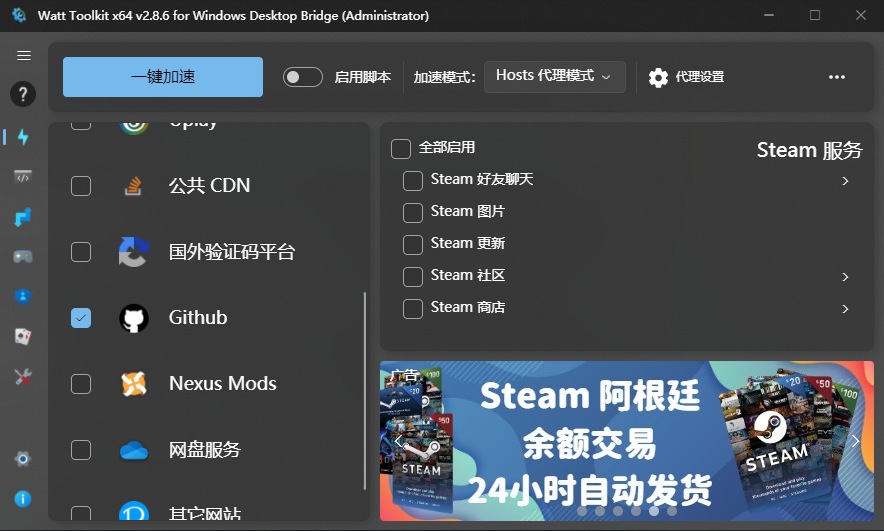Open the hamburger navigation menu
Screen dimensions: 884x531
[x=24, y=55]
